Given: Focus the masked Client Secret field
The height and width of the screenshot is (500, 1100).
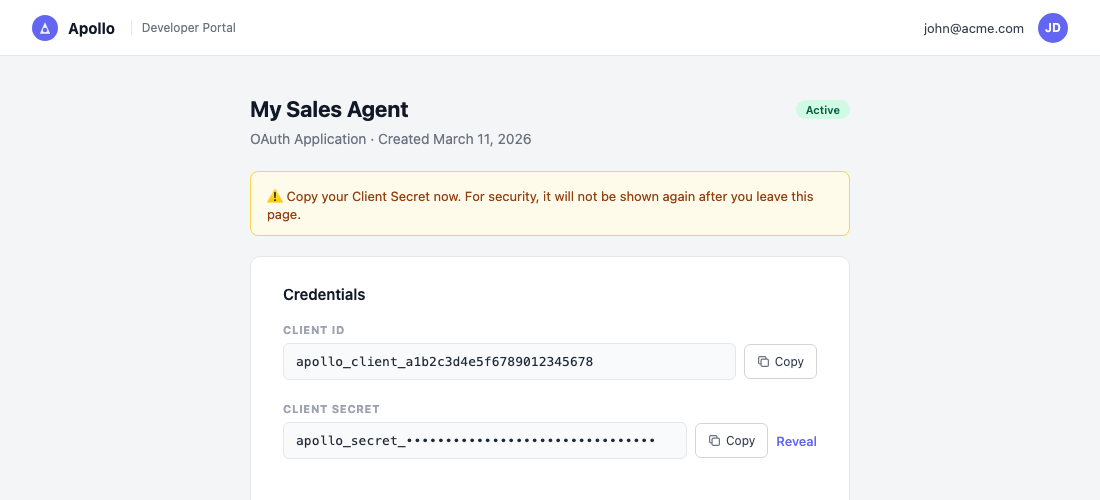Looking at the screenshot, I should point(484,441).
